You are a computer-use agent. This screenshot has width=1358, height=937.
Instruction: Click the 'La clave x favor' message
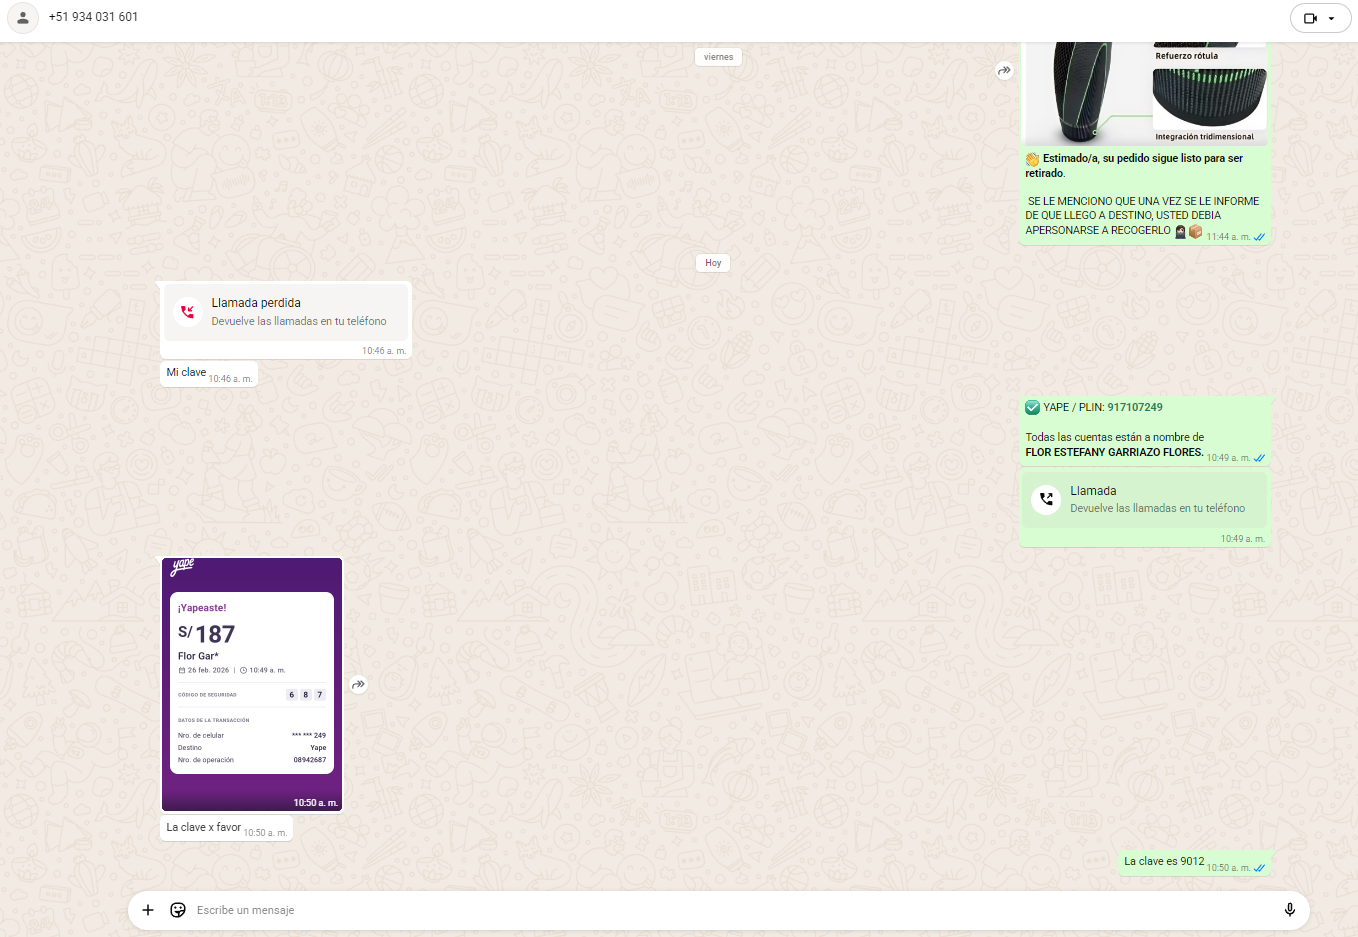204,827
